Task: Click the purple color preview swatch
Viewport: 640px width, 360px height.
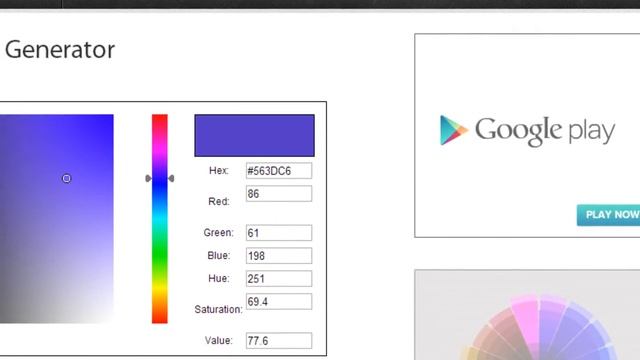Action: click(x=254, y=136)
